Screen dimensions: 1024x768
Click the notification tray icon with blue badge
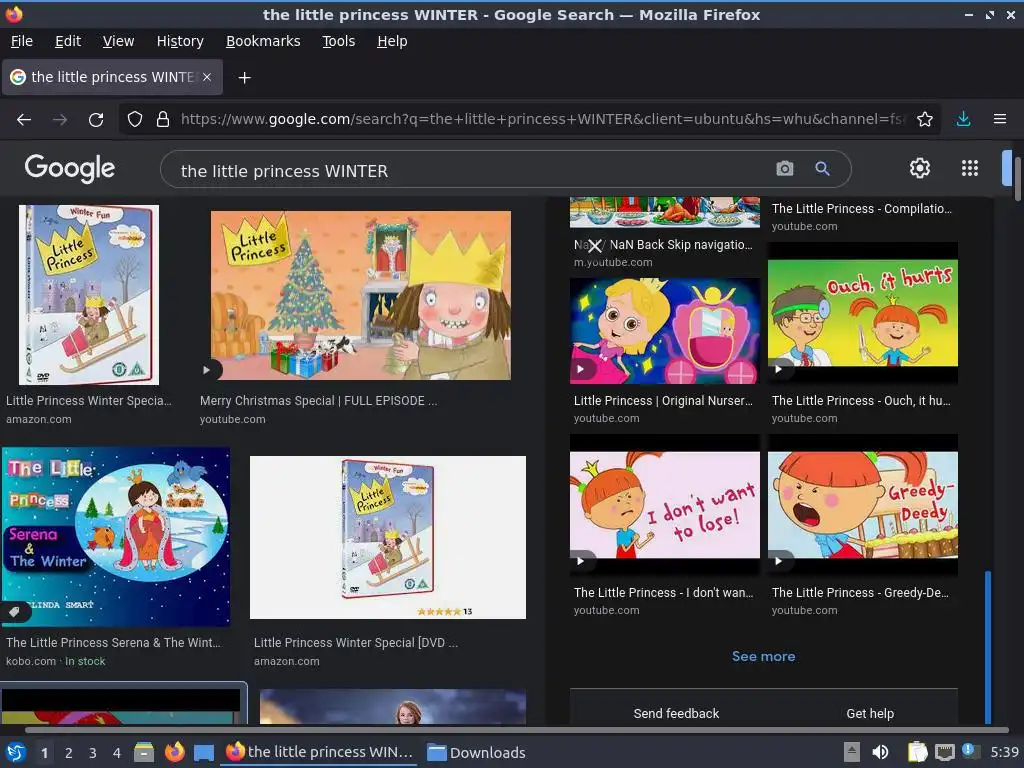click(x=969, y=751)
